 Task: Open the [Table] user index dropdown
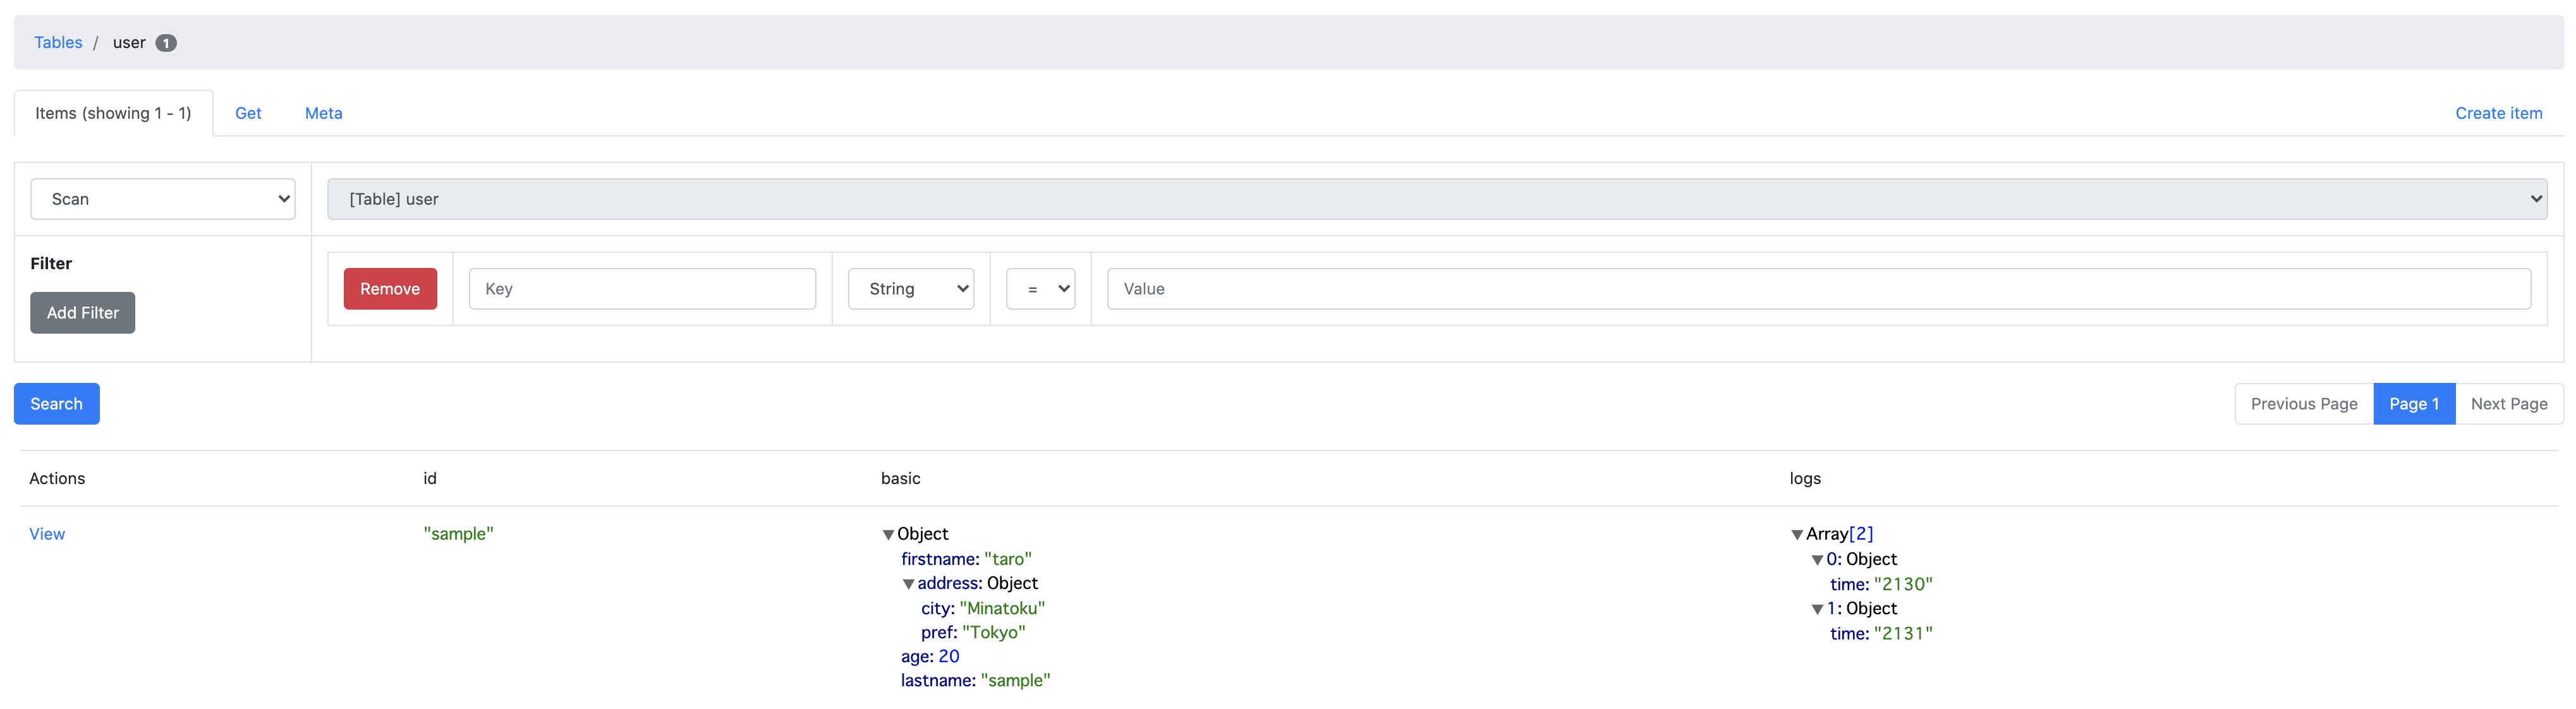[1436, 199]
